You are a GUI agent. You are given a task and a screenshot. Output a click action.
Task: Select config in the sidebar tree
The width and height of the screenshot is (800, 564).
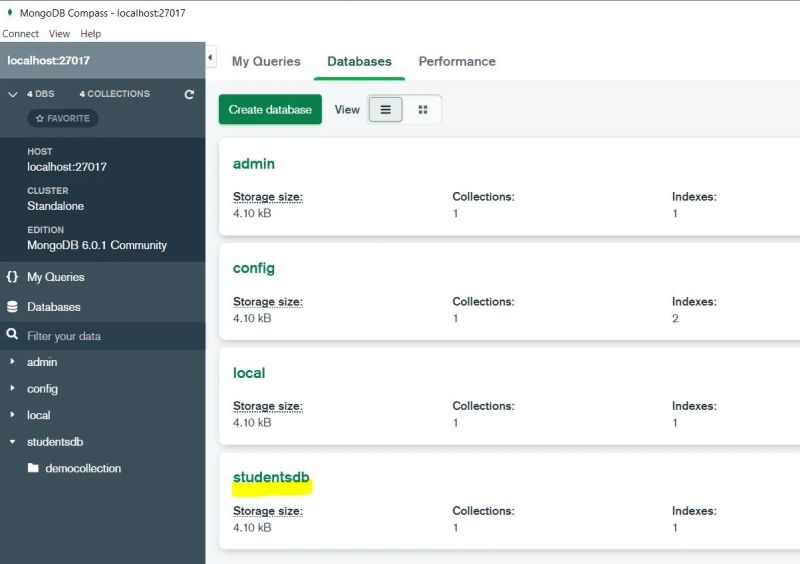point(42,389)
